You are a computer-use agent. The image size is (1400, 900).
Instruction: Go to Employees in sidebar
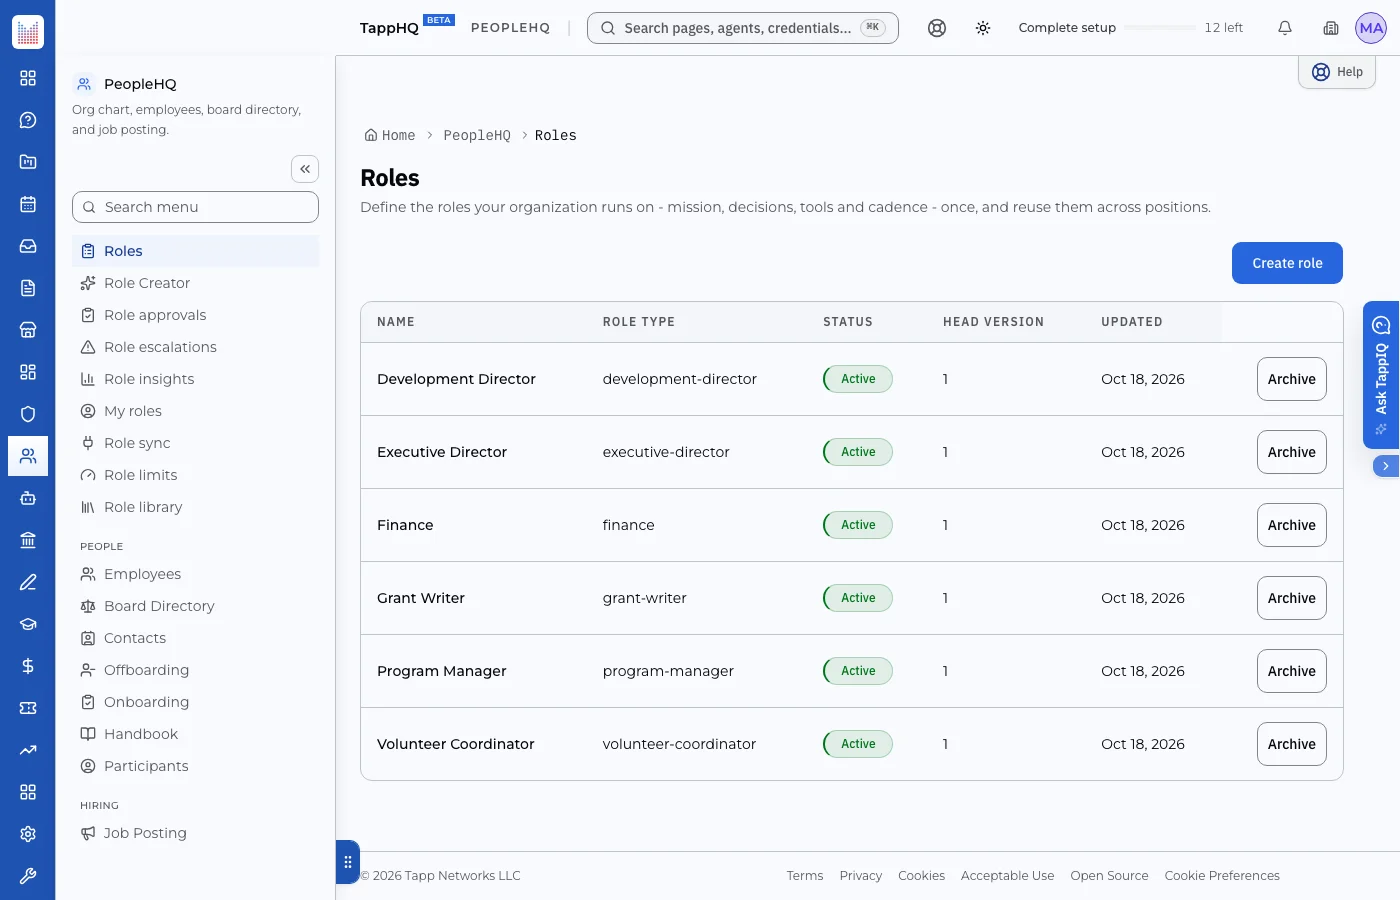(196, 574)
